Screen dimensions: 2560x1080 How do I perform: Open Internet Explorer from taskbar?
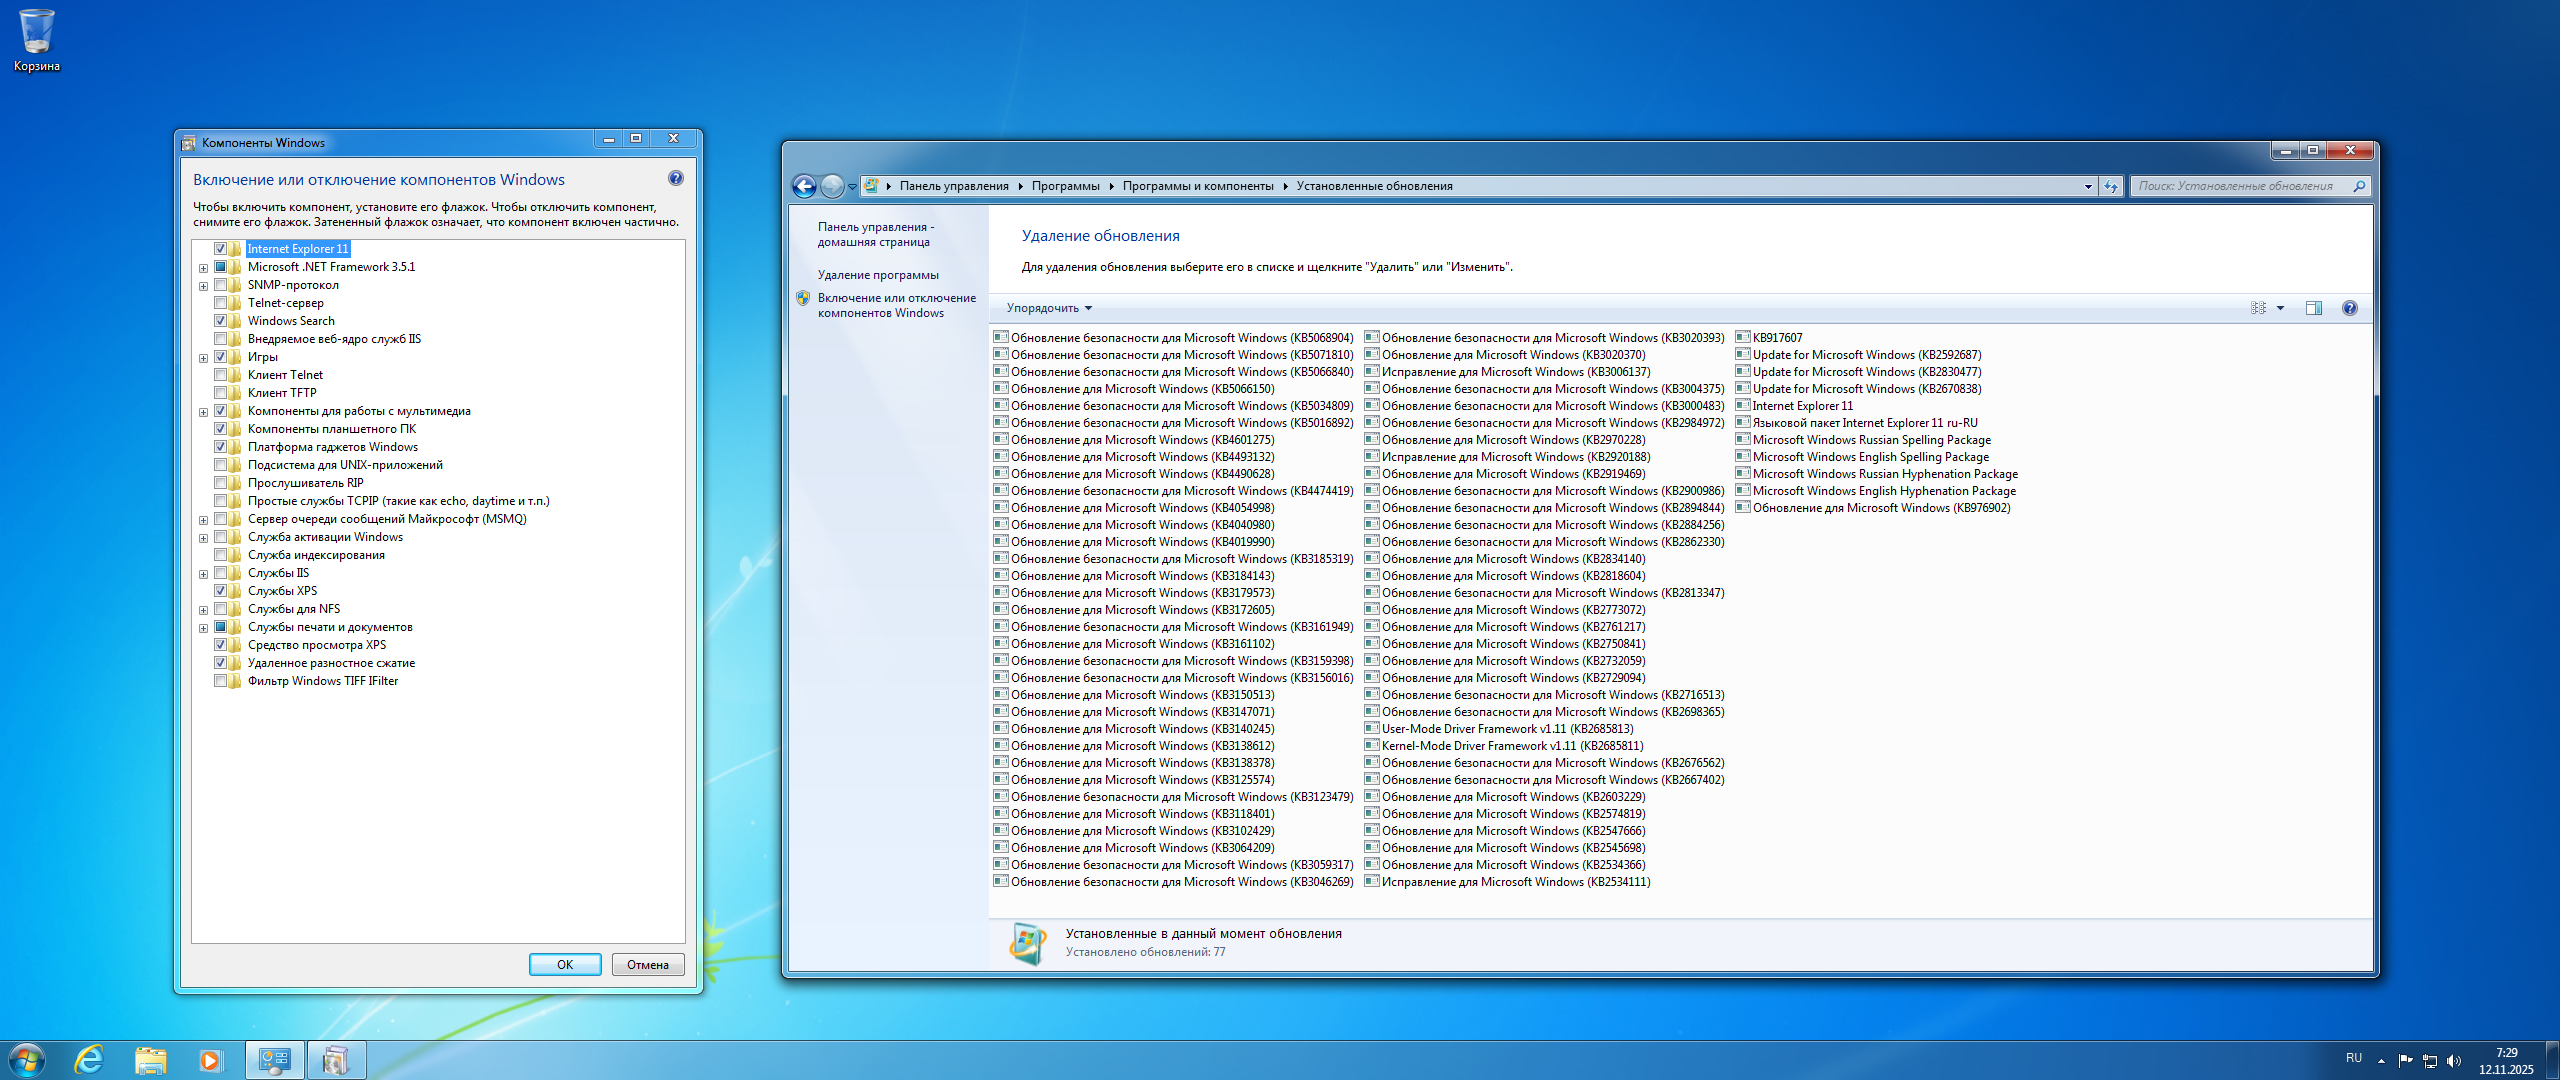(90, 1060)
